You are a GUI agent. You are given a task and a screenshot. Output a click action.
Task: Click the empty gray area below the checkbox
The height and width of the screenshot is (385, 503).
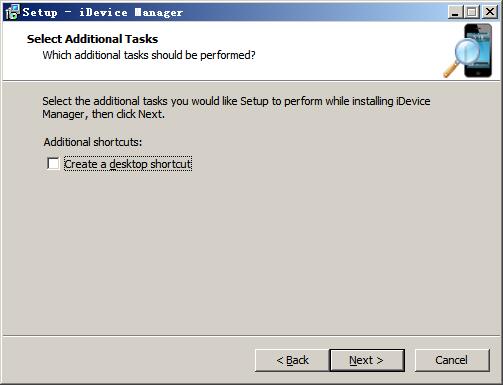click(x=251, y=253)
